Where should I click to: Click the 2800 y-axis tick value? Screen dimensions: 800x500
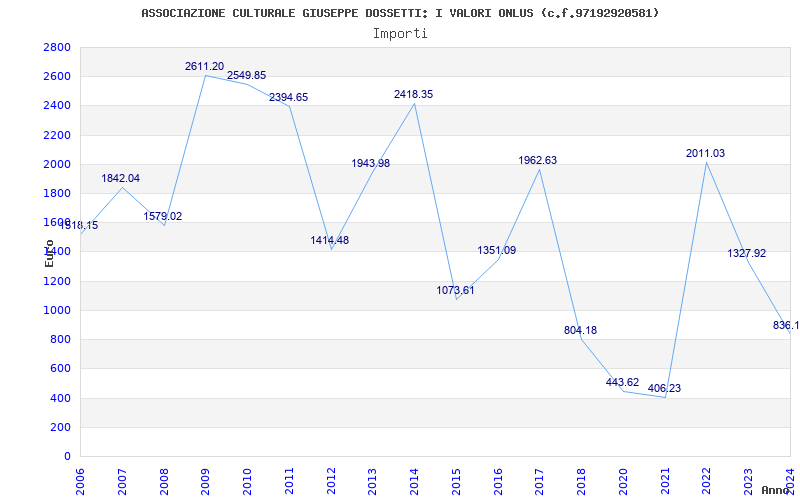(x=57, y=47)
